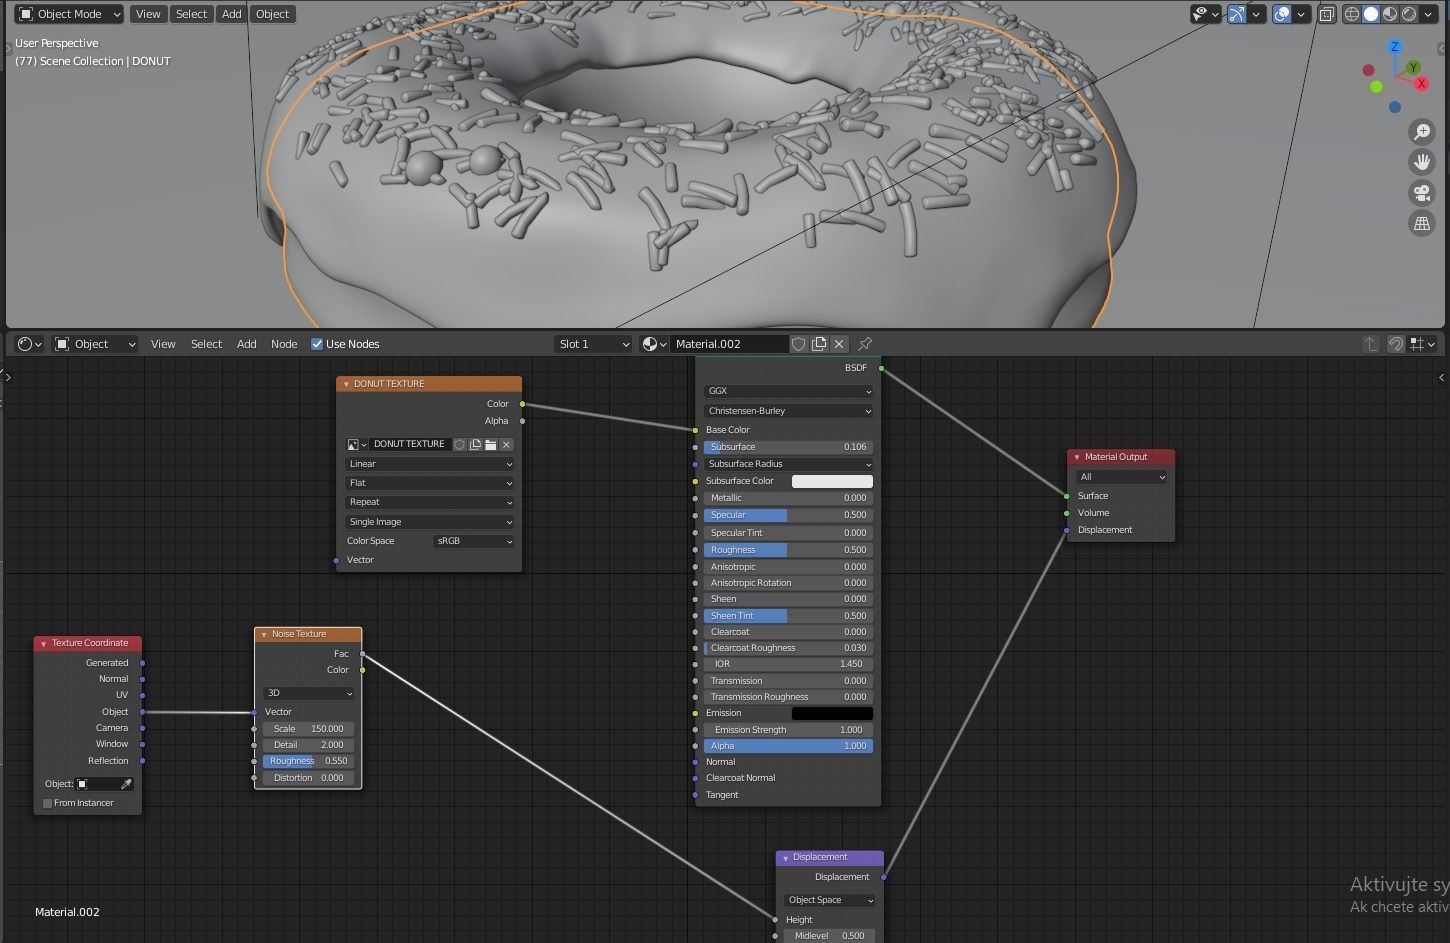This screenshot has height=943, width=1450.
Task: Open image file with folder icon
Action: [491, 444]
